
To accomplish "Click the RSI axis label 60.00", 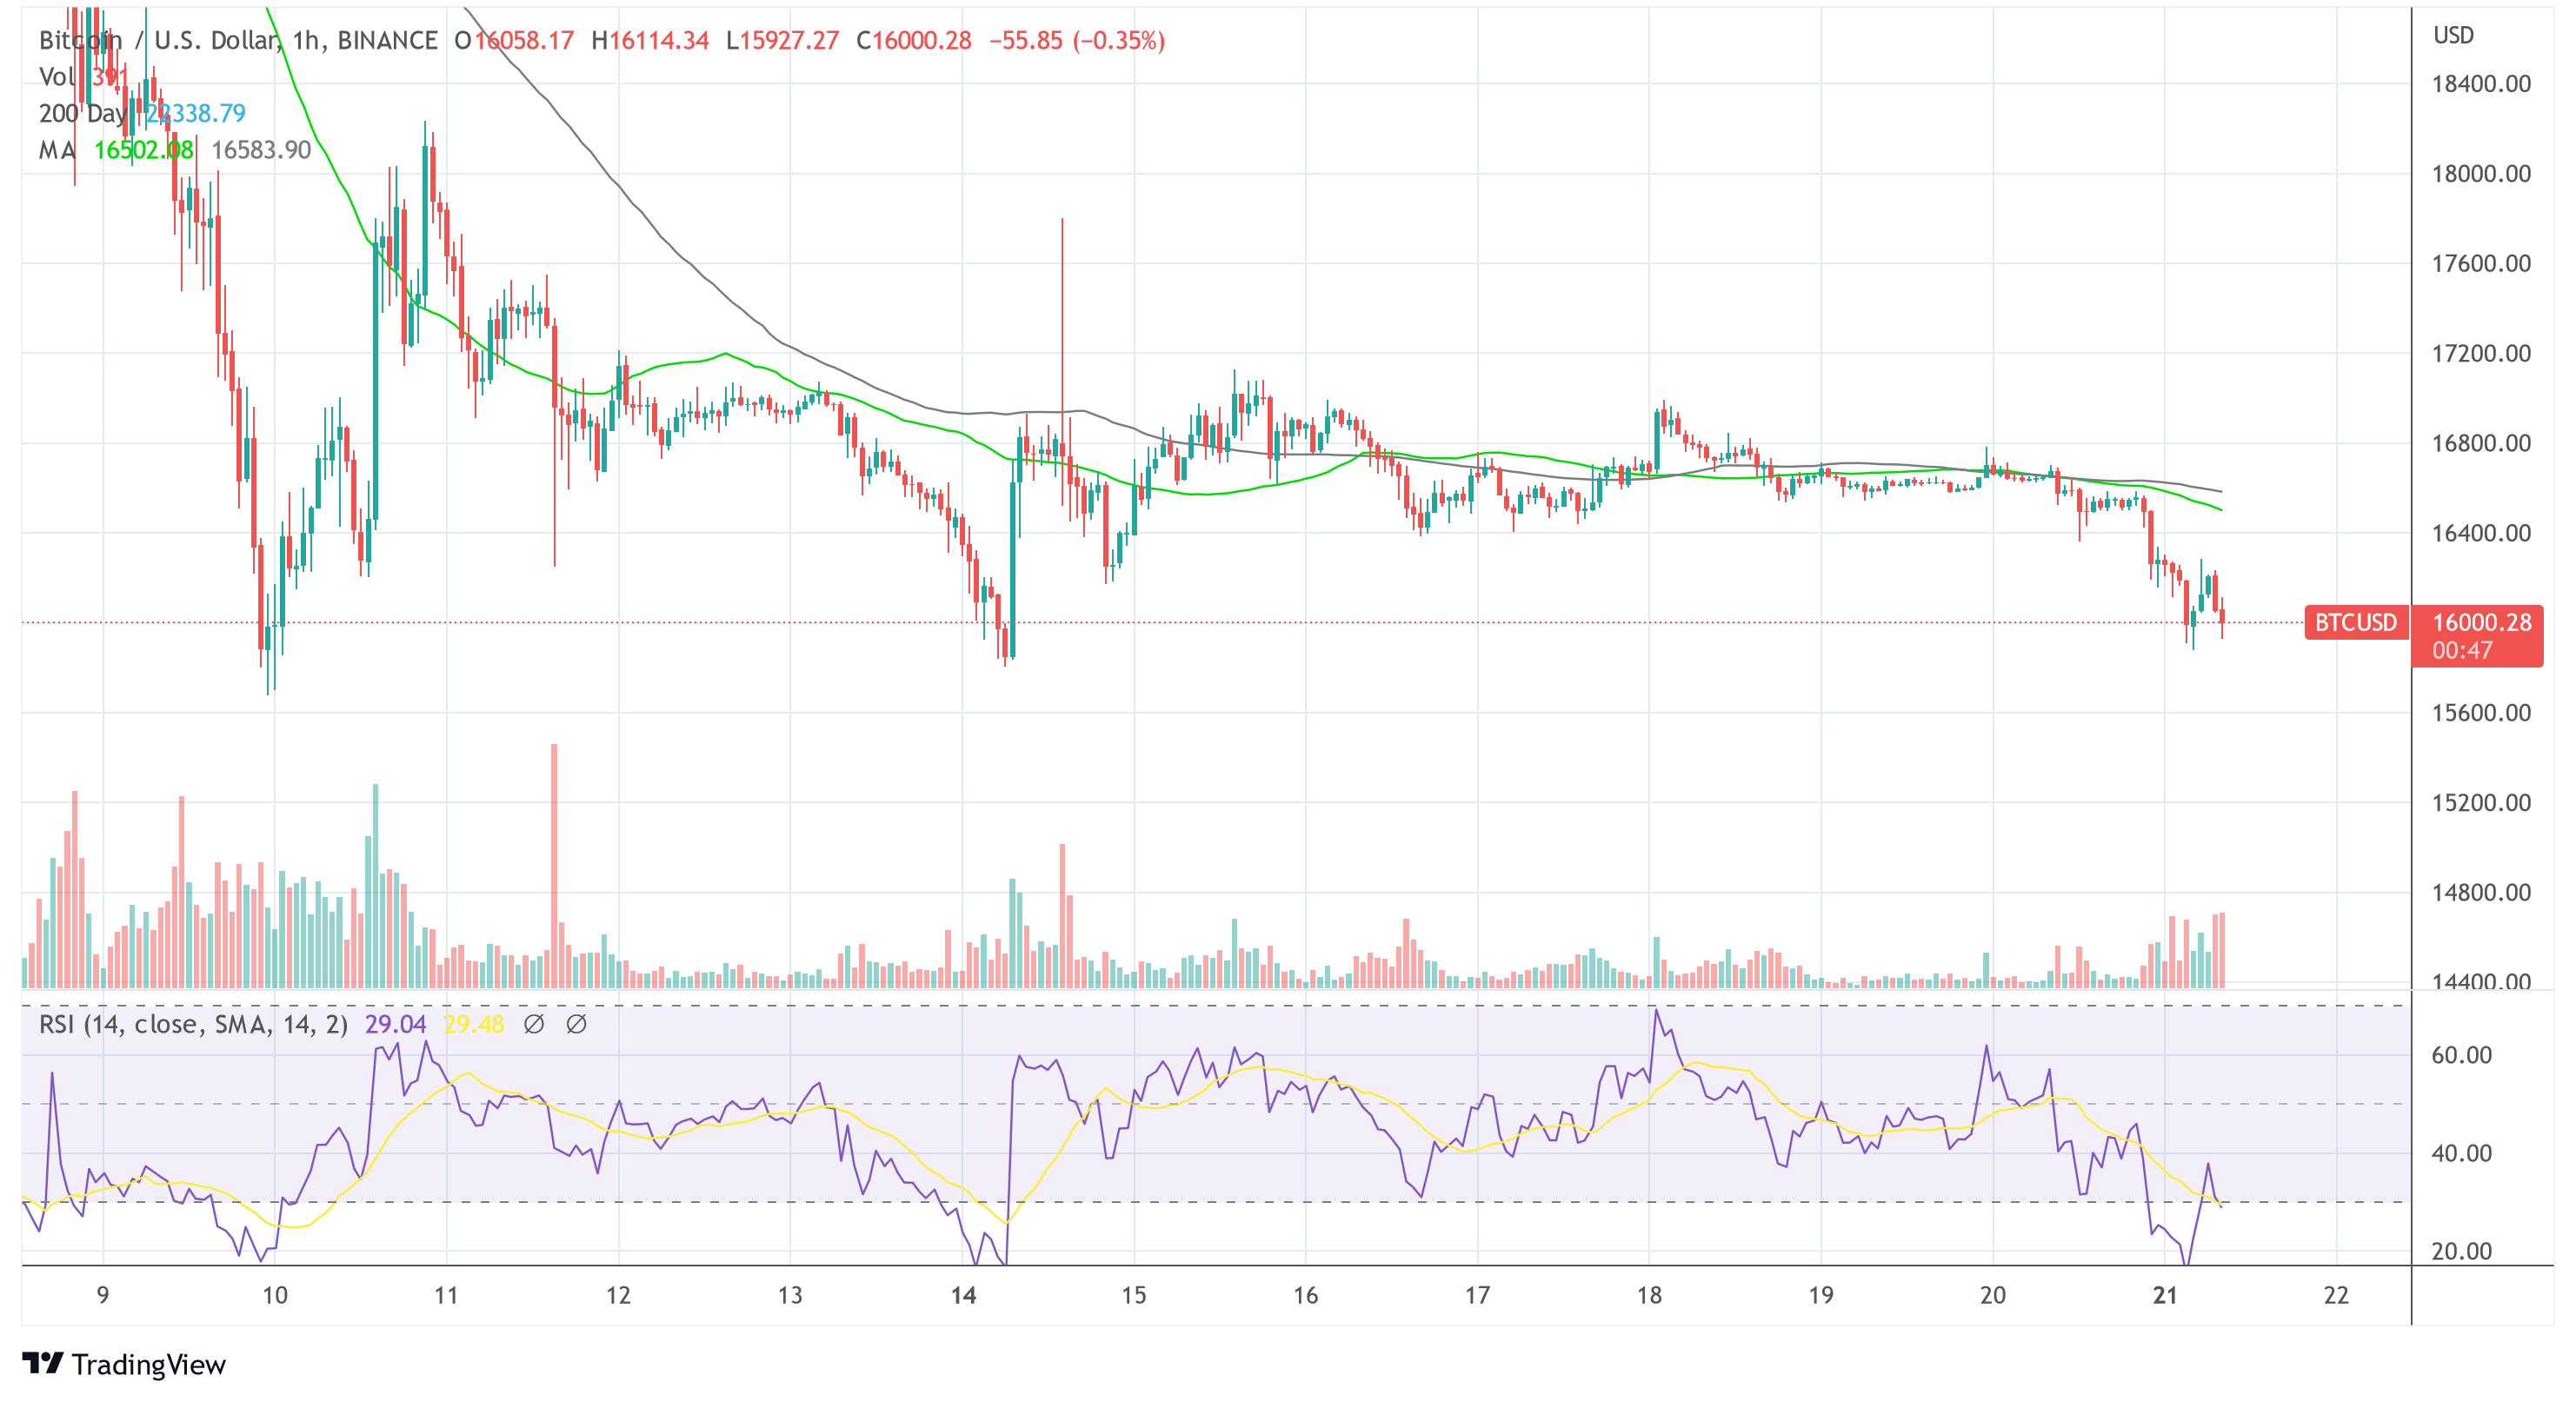I will pos(2461,1055).
